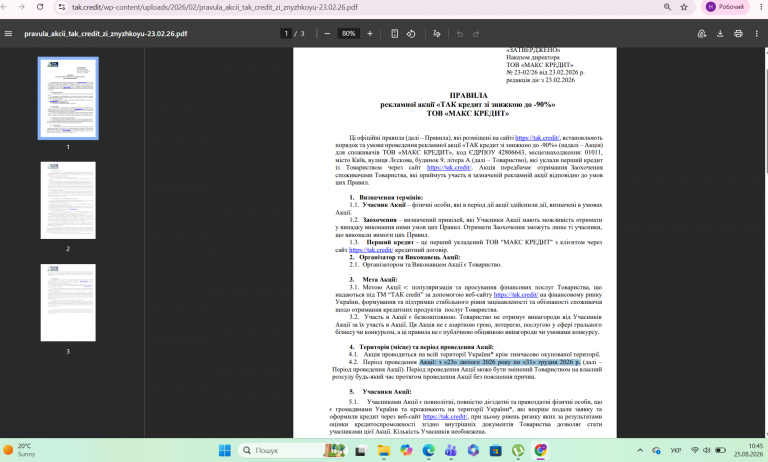Click the address bar URL
This screenshot has width=768, height=462.
215,7
